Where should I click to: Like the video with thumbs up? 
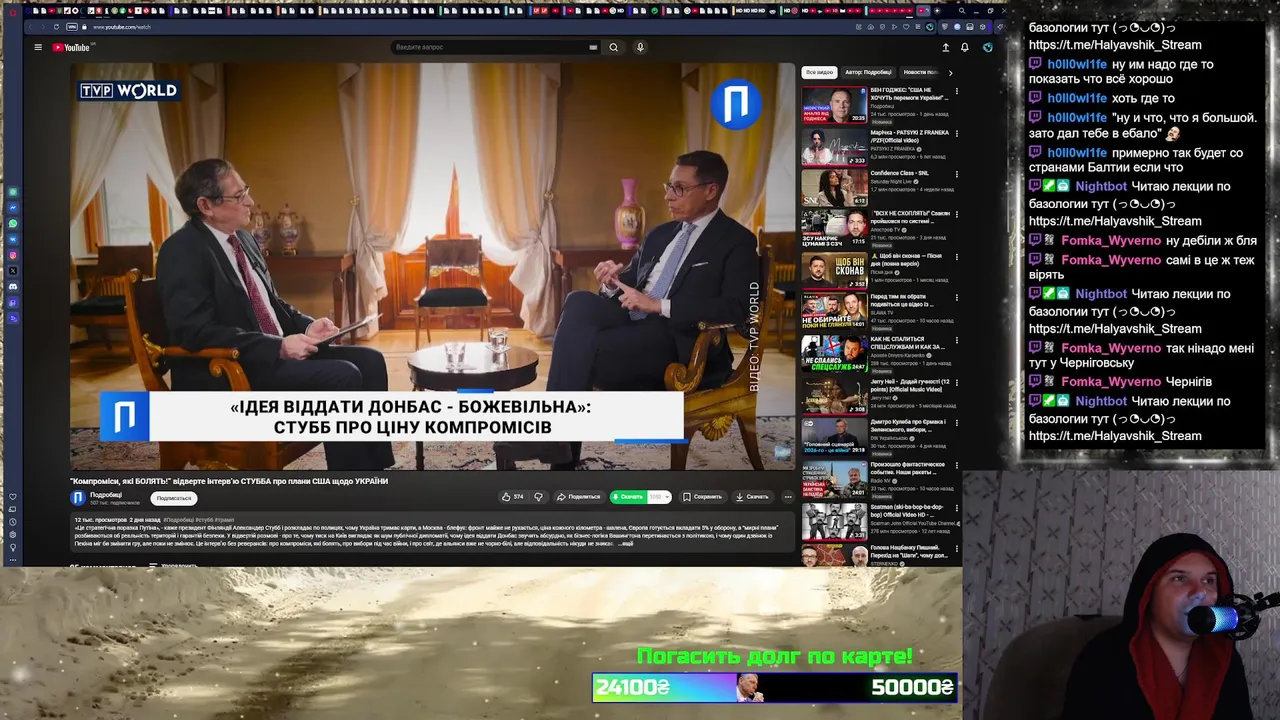pos(513,497)
